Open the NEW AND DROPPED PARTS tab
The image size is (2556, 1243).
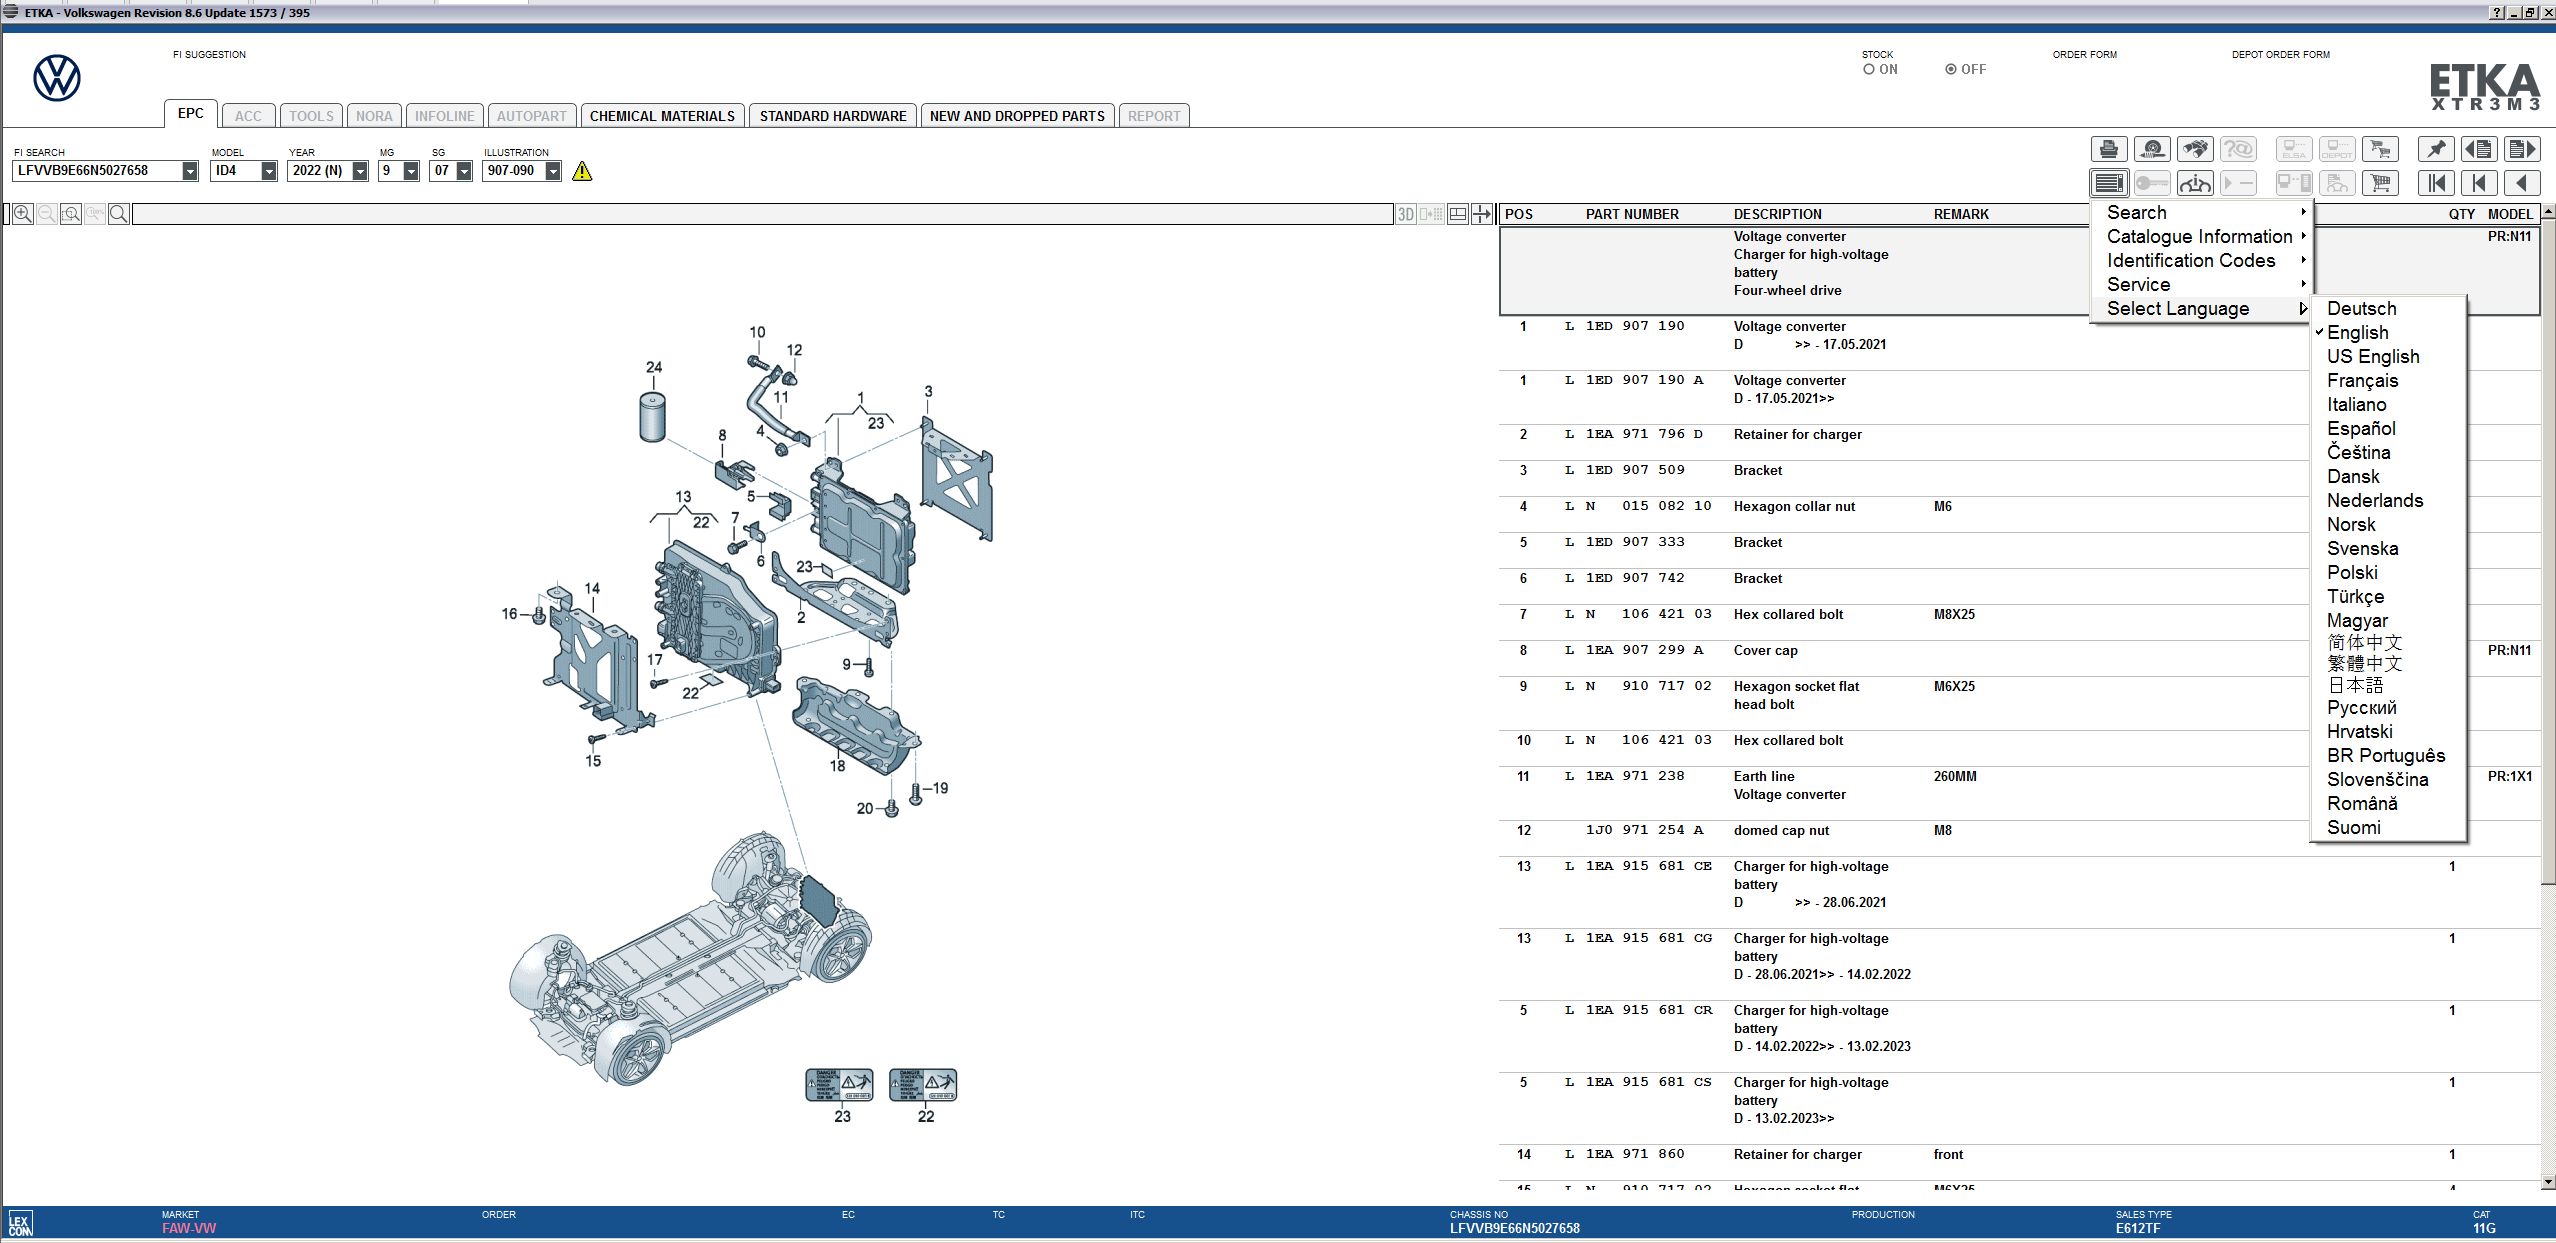point(1017,116)
